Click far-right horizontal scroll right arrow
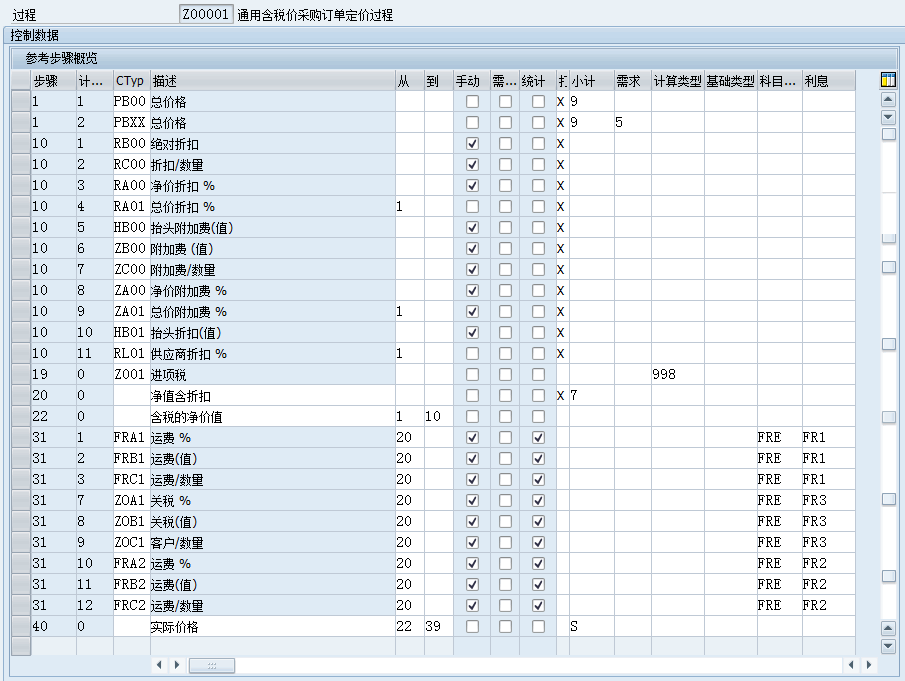This screenshot has width=905, height=681. tap(869, 665)
